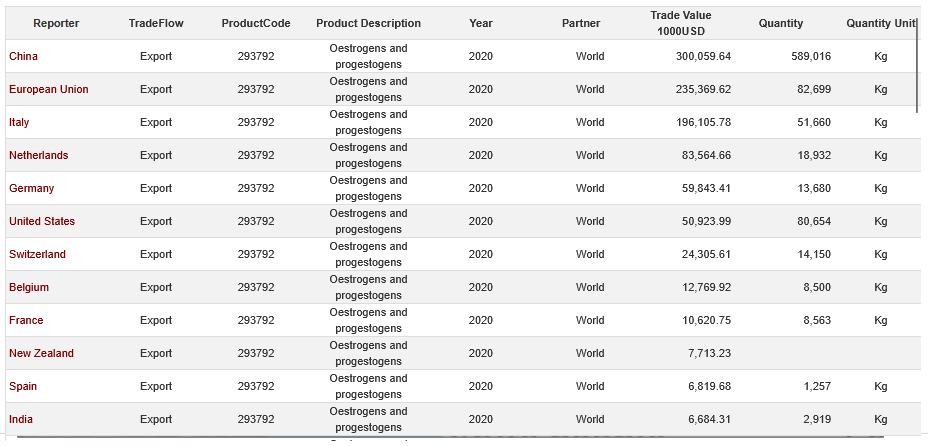Click the New Zealand link
The width and height of the screenshot is (928, 446).
(x=42, y=353)
